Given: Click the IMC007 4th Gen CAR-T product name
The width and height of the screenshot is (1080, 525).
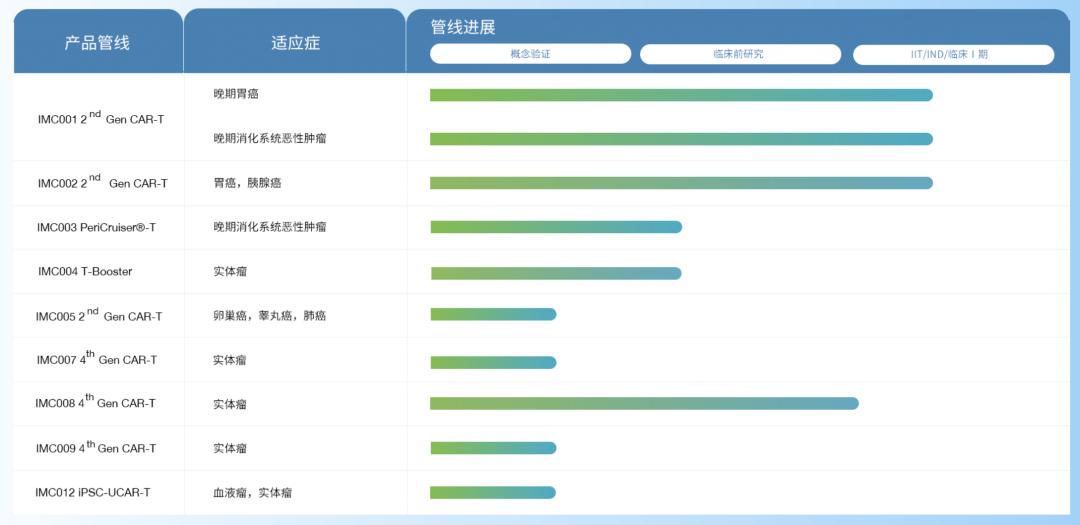Looking at the screenshot, I should pyautogui.click(x=97, y=358).
